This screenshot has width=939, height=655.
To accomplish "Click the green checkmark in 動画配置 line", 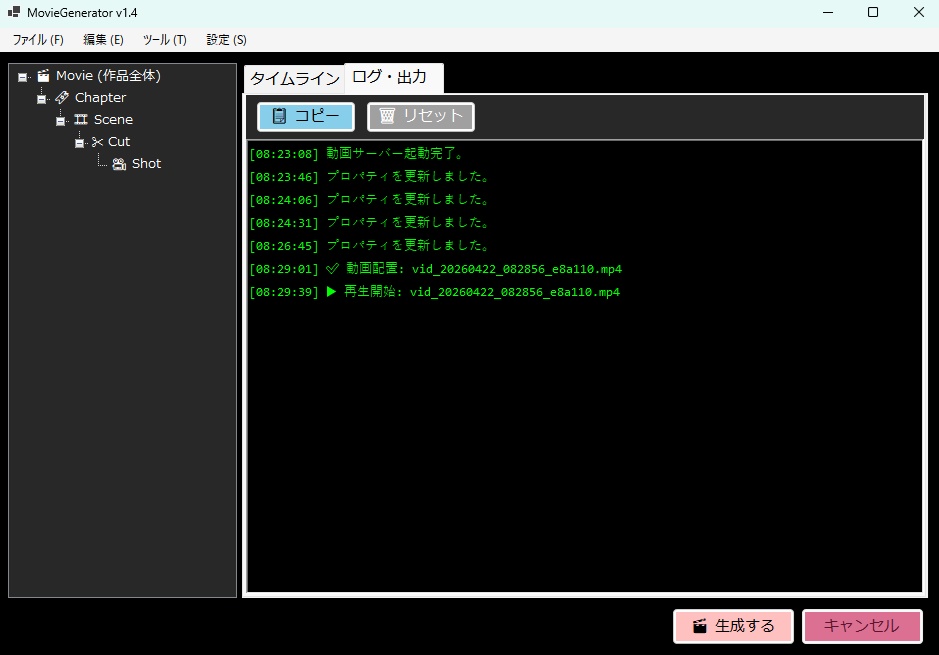I will (x=332, y=269).
